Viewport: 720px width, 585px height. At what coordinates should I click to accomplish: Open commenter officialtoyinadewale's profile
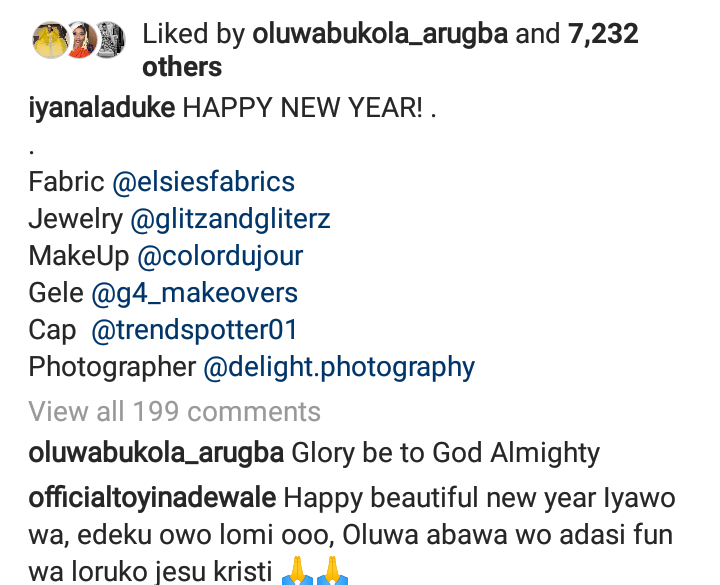pos(153,497)
